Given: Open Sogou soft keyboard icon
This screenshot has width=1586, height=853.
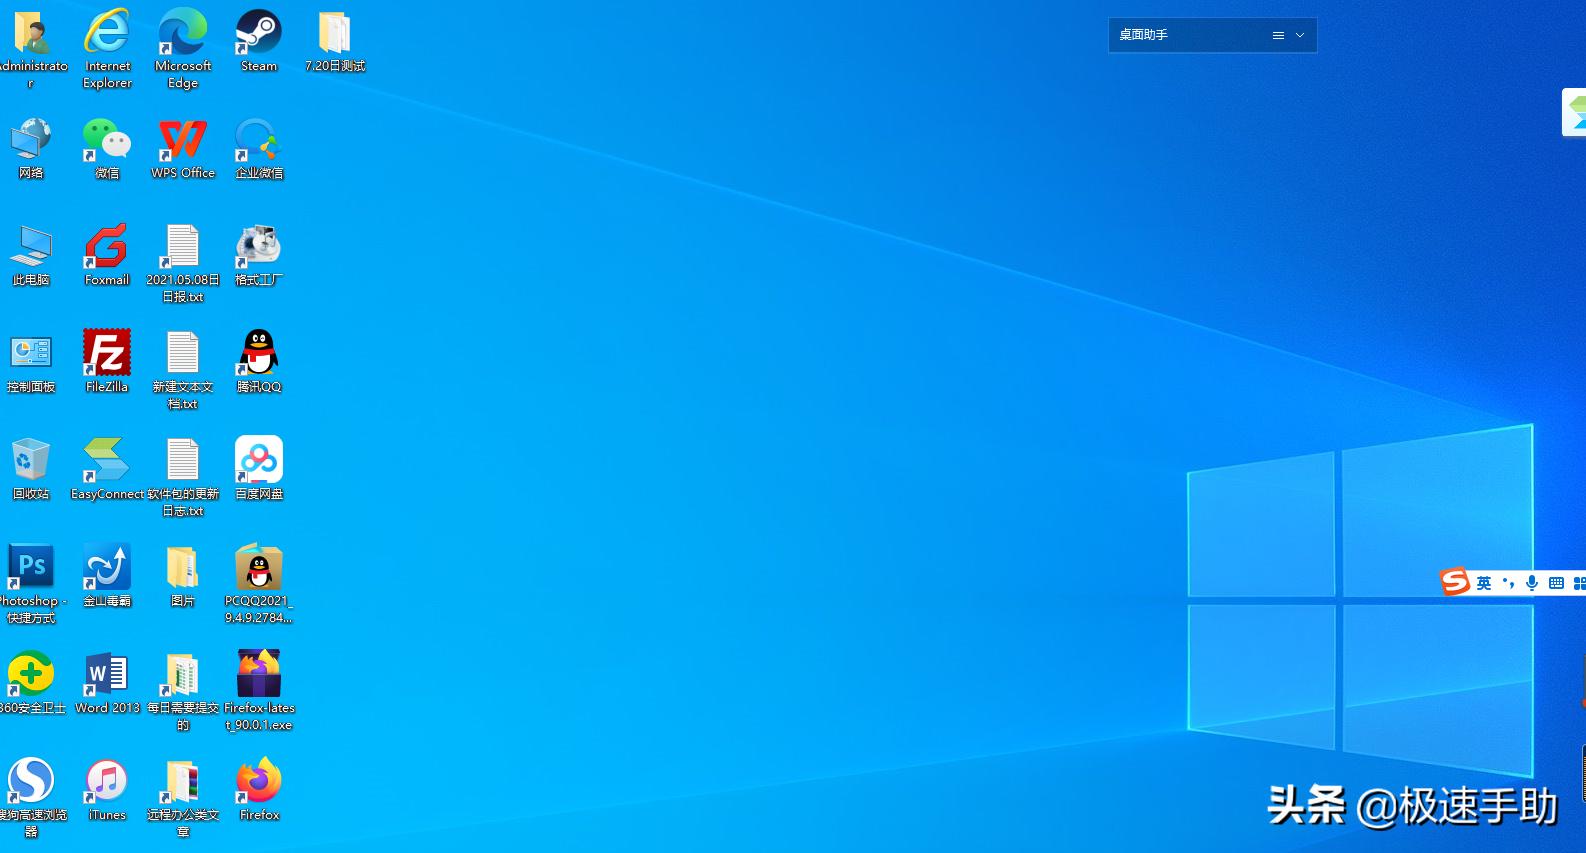Looking at the screenshot, I should (x=1556, y=583).
